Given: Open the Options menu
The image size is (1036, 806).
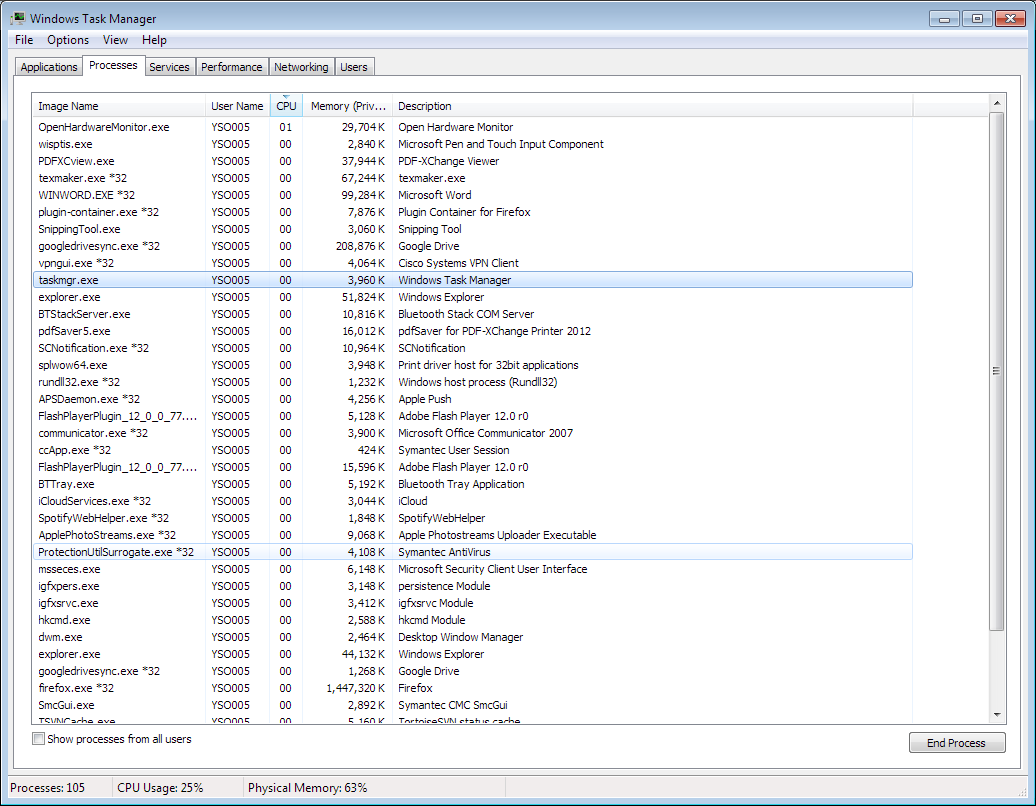Looking at the screenshot, I should 67,40.
